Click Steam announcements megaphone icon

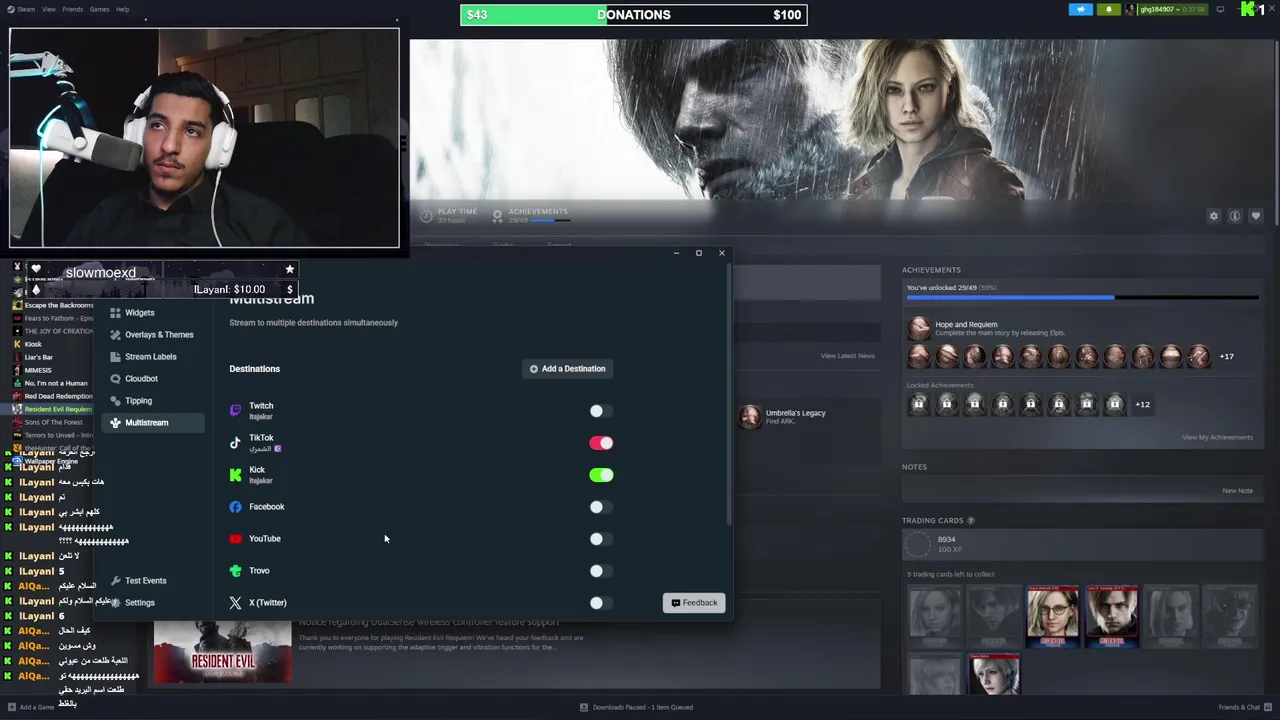pos(1081,9)
